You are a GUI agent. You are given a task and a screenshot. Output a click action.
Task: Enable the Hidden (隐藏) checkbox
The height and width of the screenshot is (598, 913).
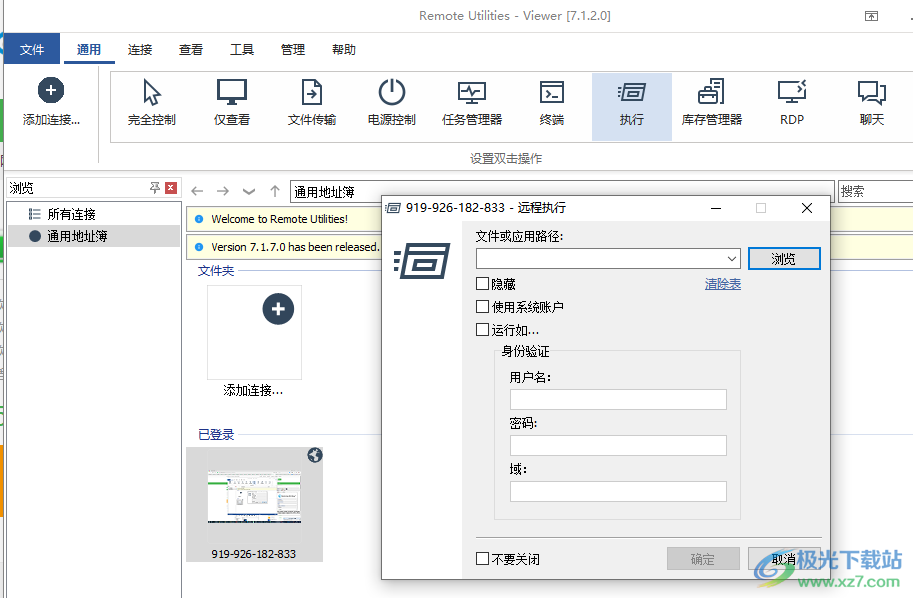tap(482, 284)
